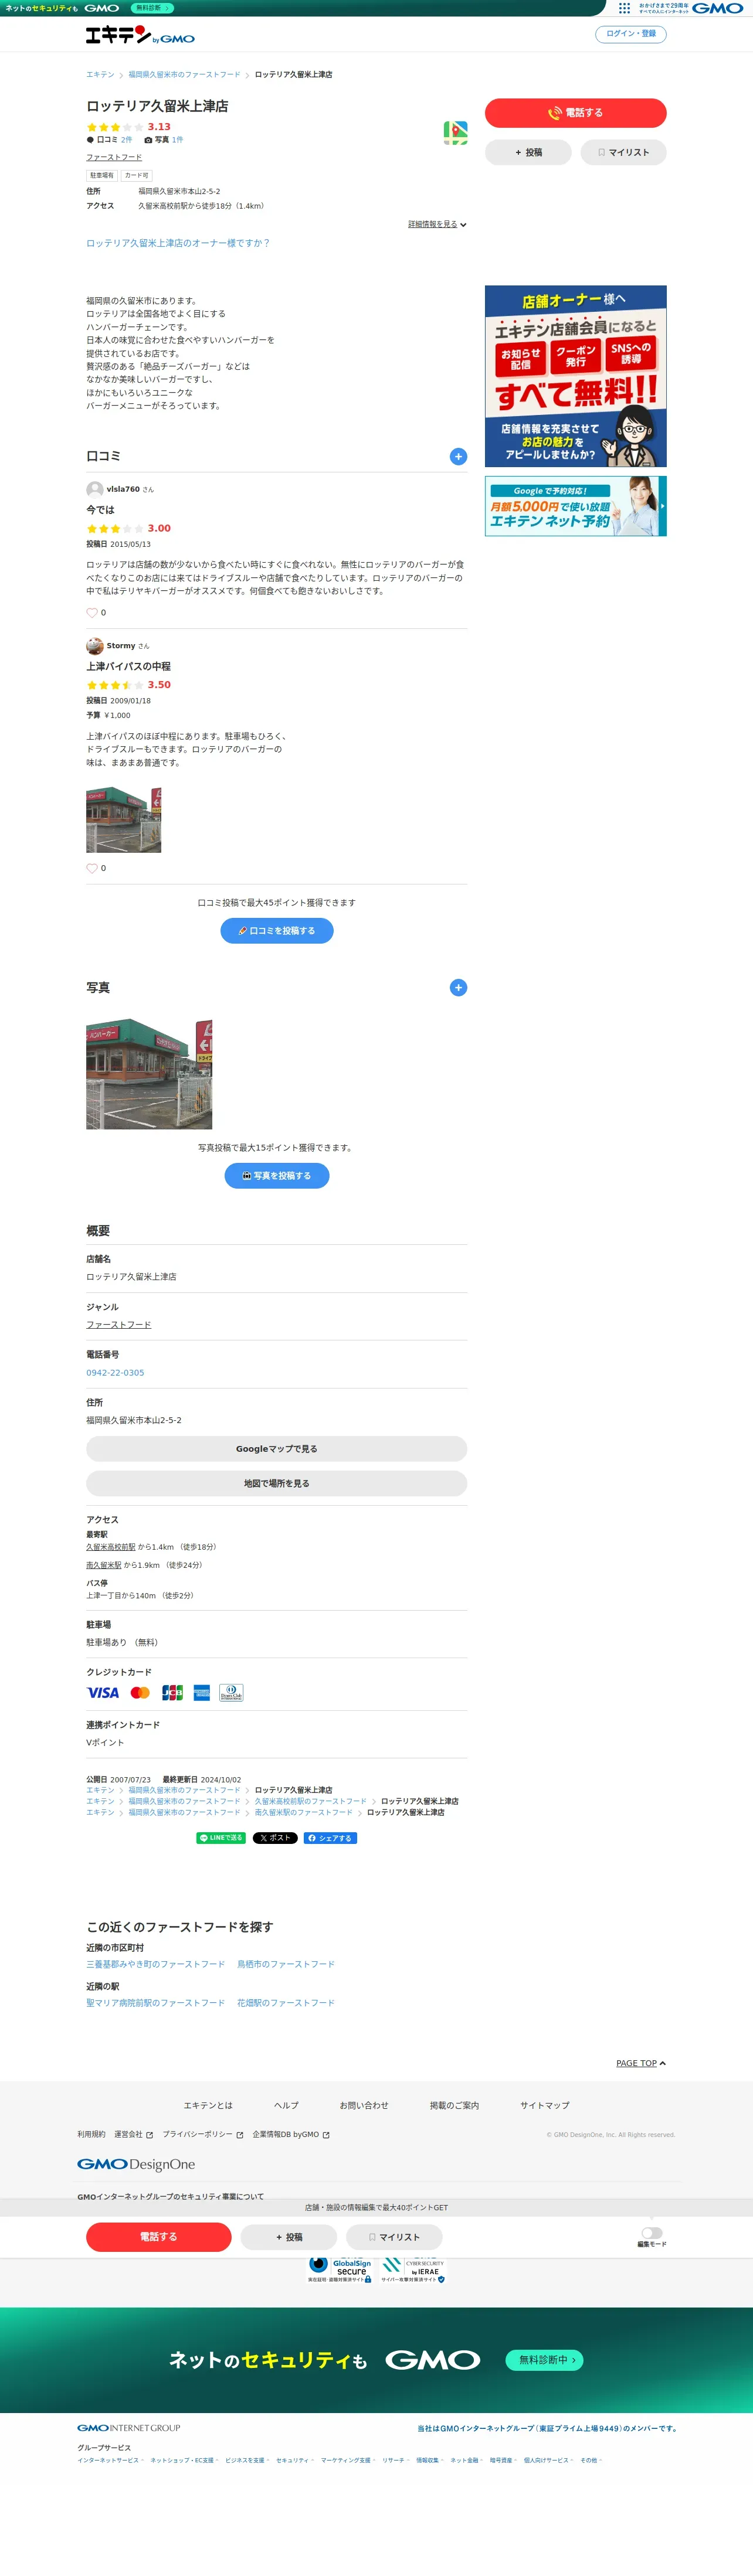
Task: Click ロッテリア久留米上津店のオーナー様ですか？ link
Action: click(178, 243)
